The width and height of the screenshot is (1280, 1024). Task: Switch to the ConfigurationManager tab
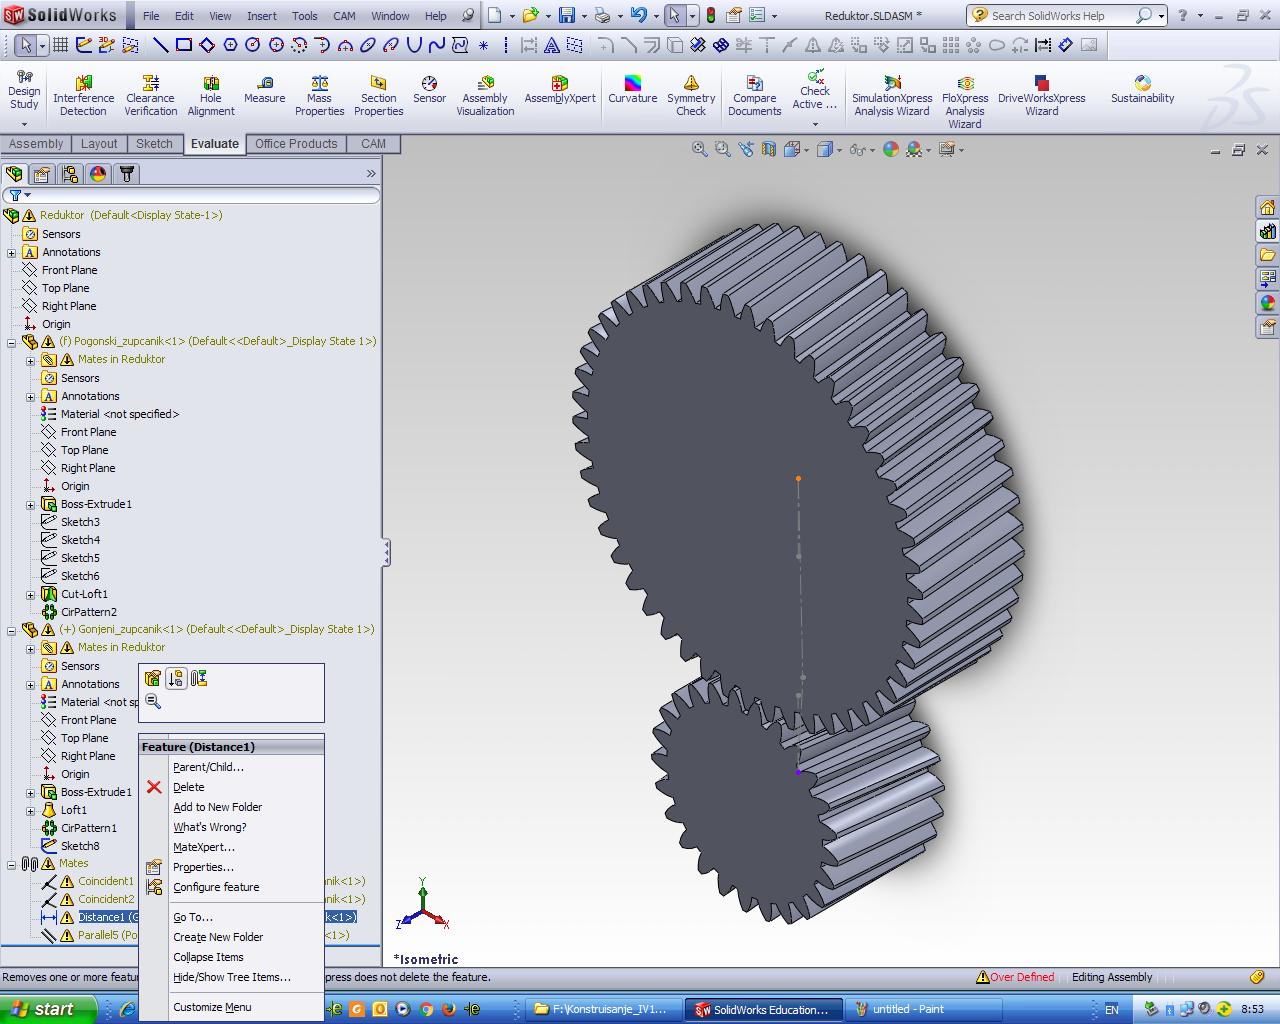pos(69,174)
